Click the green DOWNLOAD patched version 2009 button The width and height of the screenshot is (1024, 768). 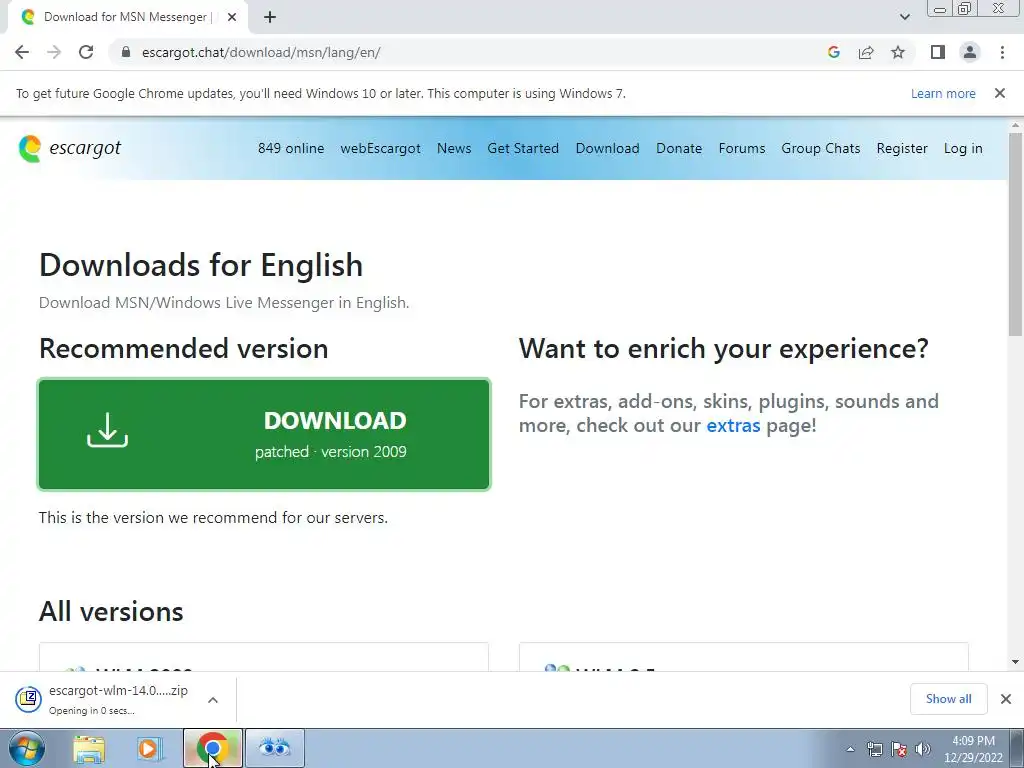click(x=264, y=434)
